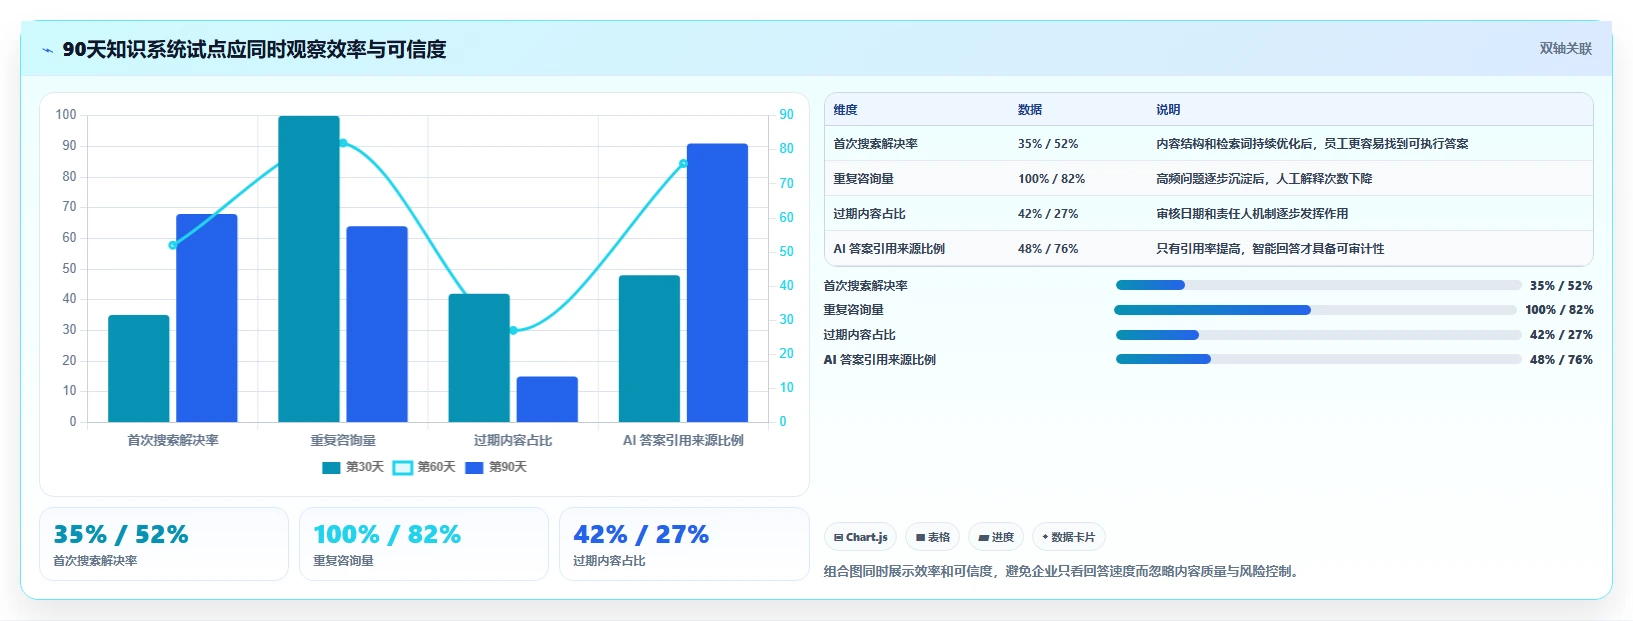Select the 首次搜索解决率 cell in the table
Screen dimensions: 1633x621
(x=875, y=144)
